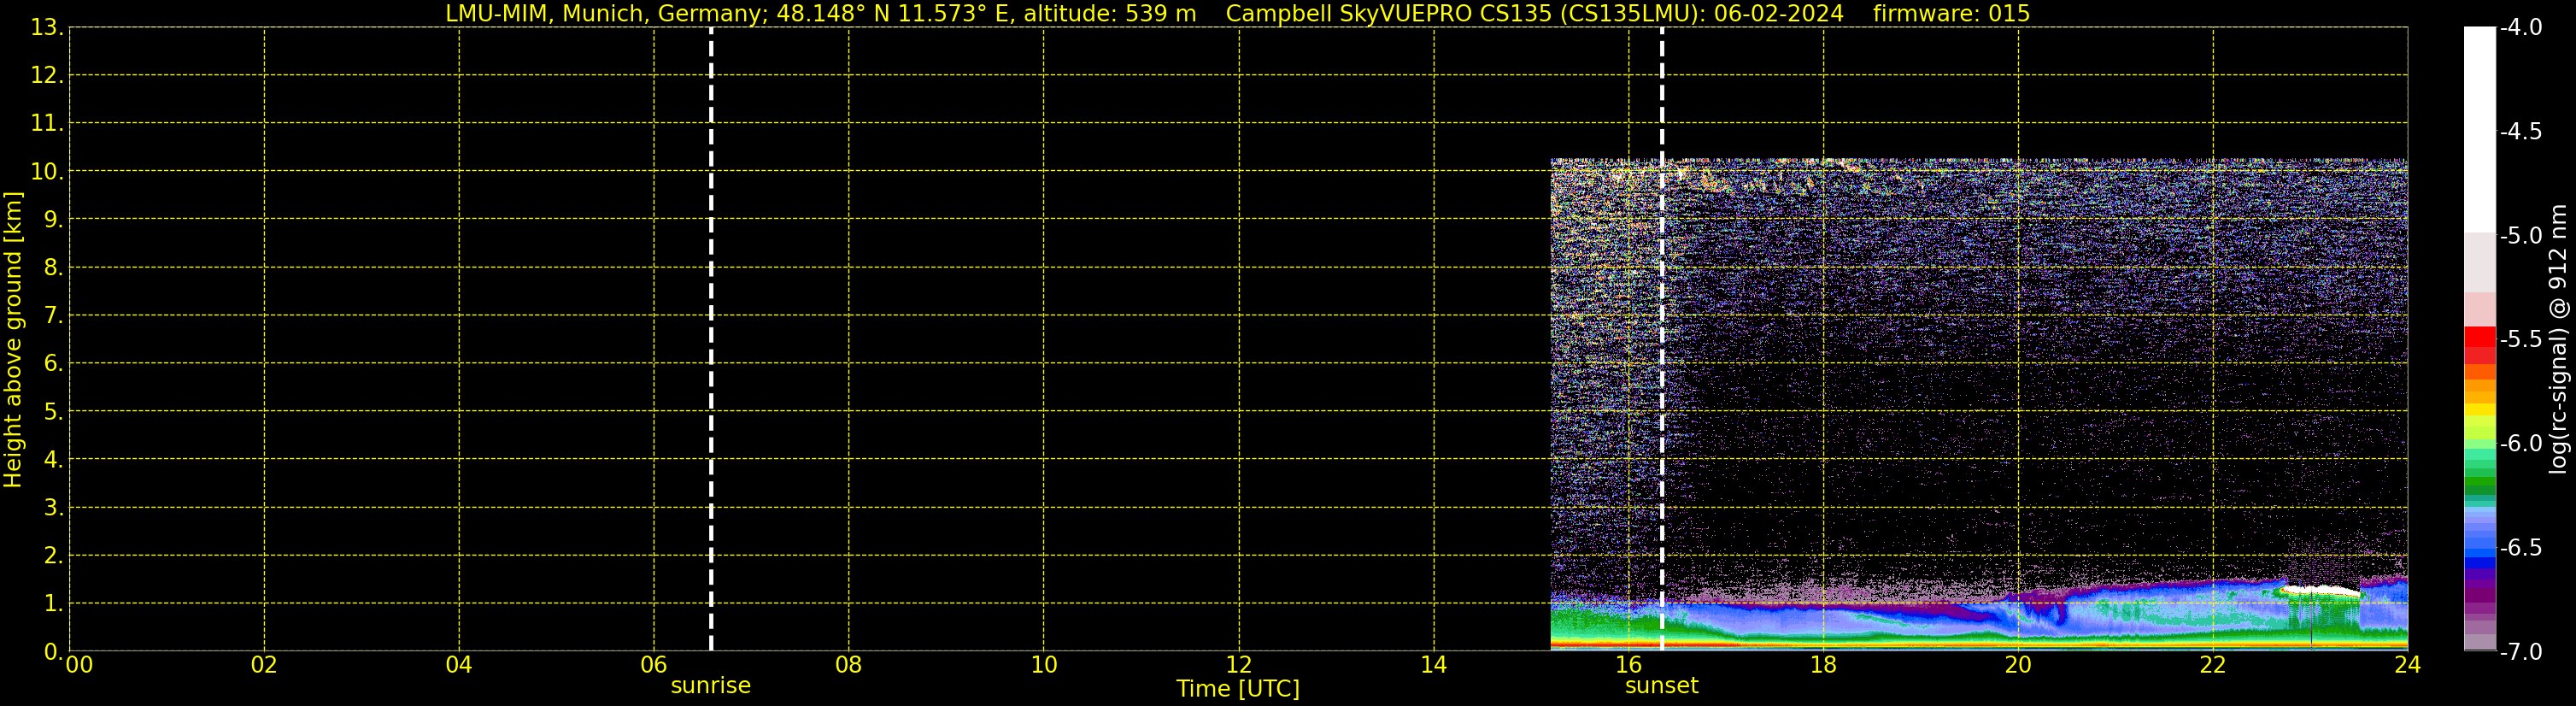Click the white cloud signal near 23 UTC
Screen dimensions: 2576x706
(2320, 591)
